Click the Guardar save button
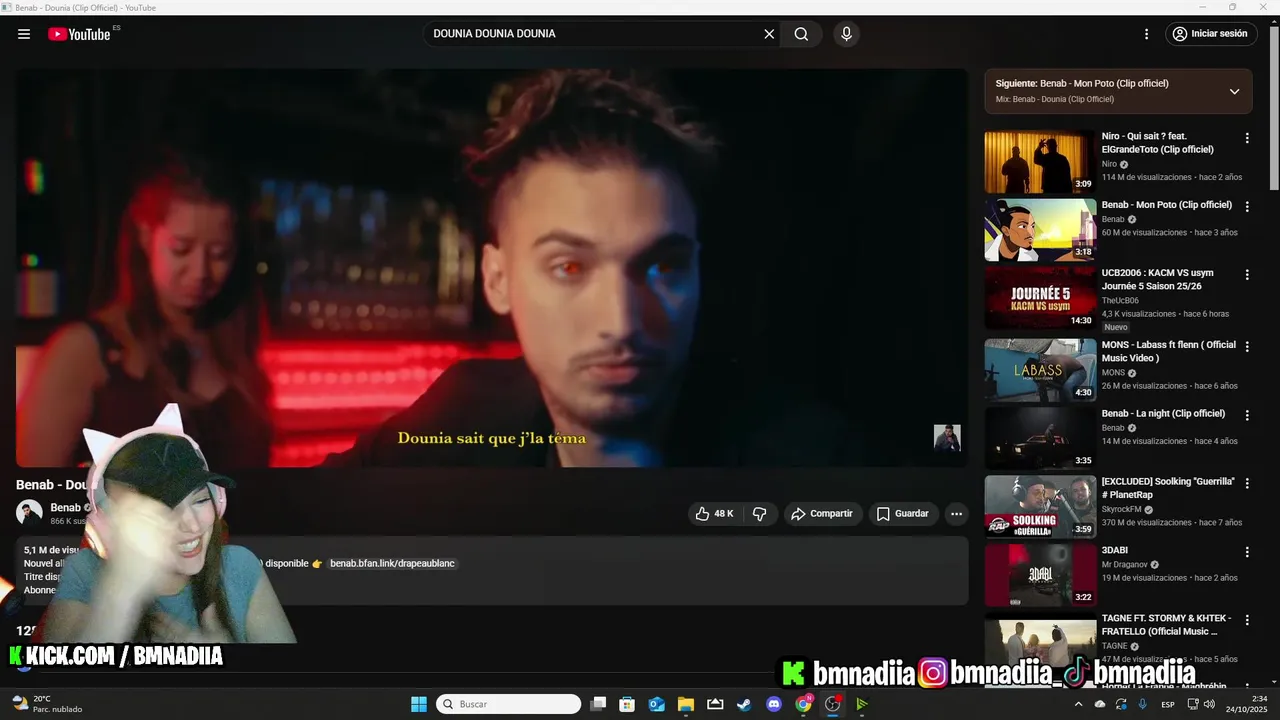This screenshot has width=1280, height=720. [x=903, y=514]
